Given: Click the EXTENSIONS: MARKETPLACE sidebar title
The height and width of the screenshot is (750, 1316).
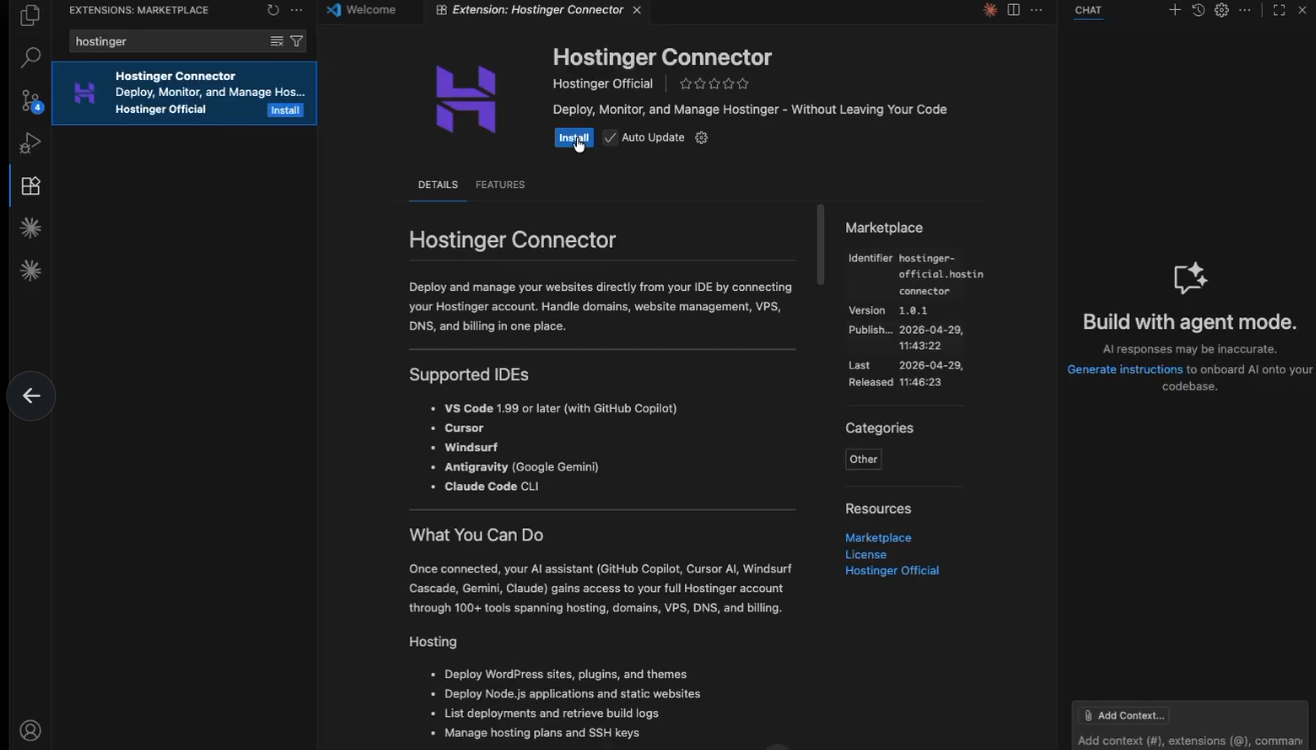Looking at the screenshot, I should pyautogui.click(x=139, y=10).
